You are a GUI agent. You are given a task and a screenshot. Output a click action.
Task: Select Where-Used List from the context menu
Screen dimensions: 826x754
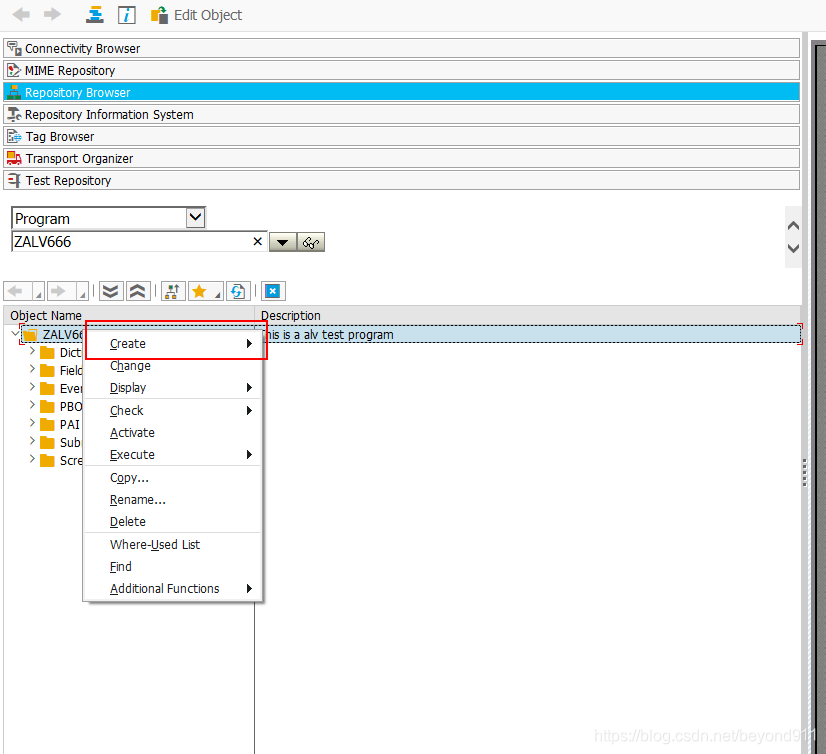154,544
